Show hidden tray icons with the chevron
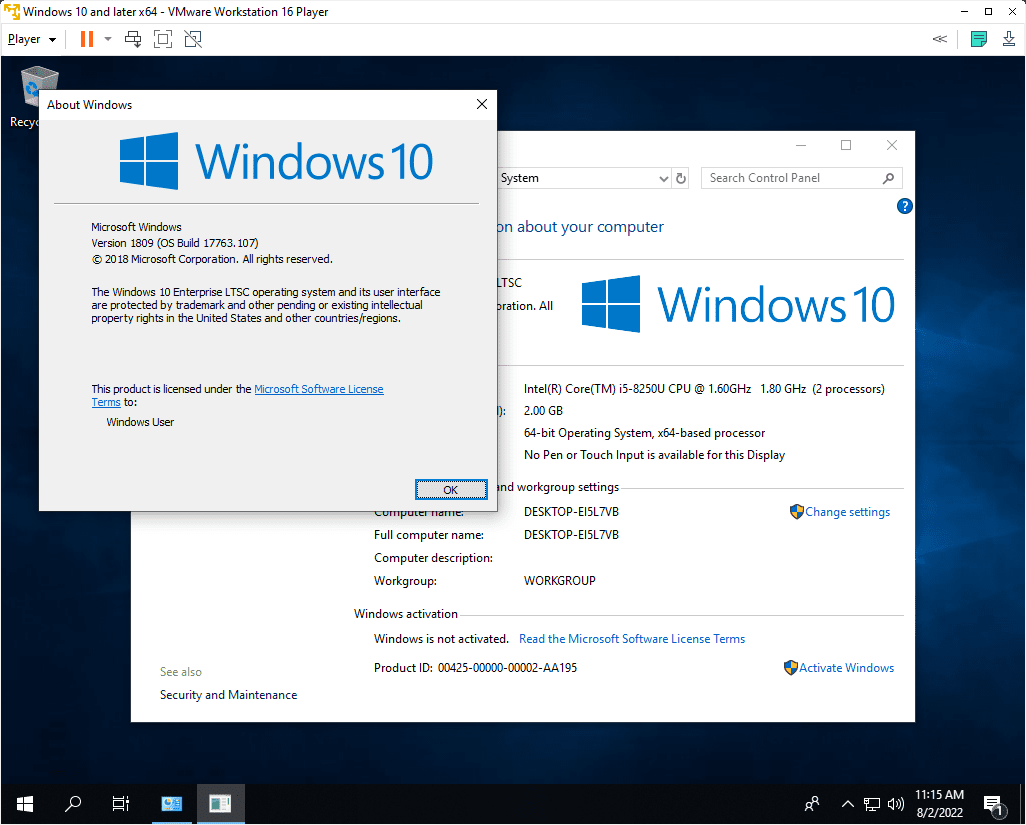The image size is (1026, 825). 847,803
